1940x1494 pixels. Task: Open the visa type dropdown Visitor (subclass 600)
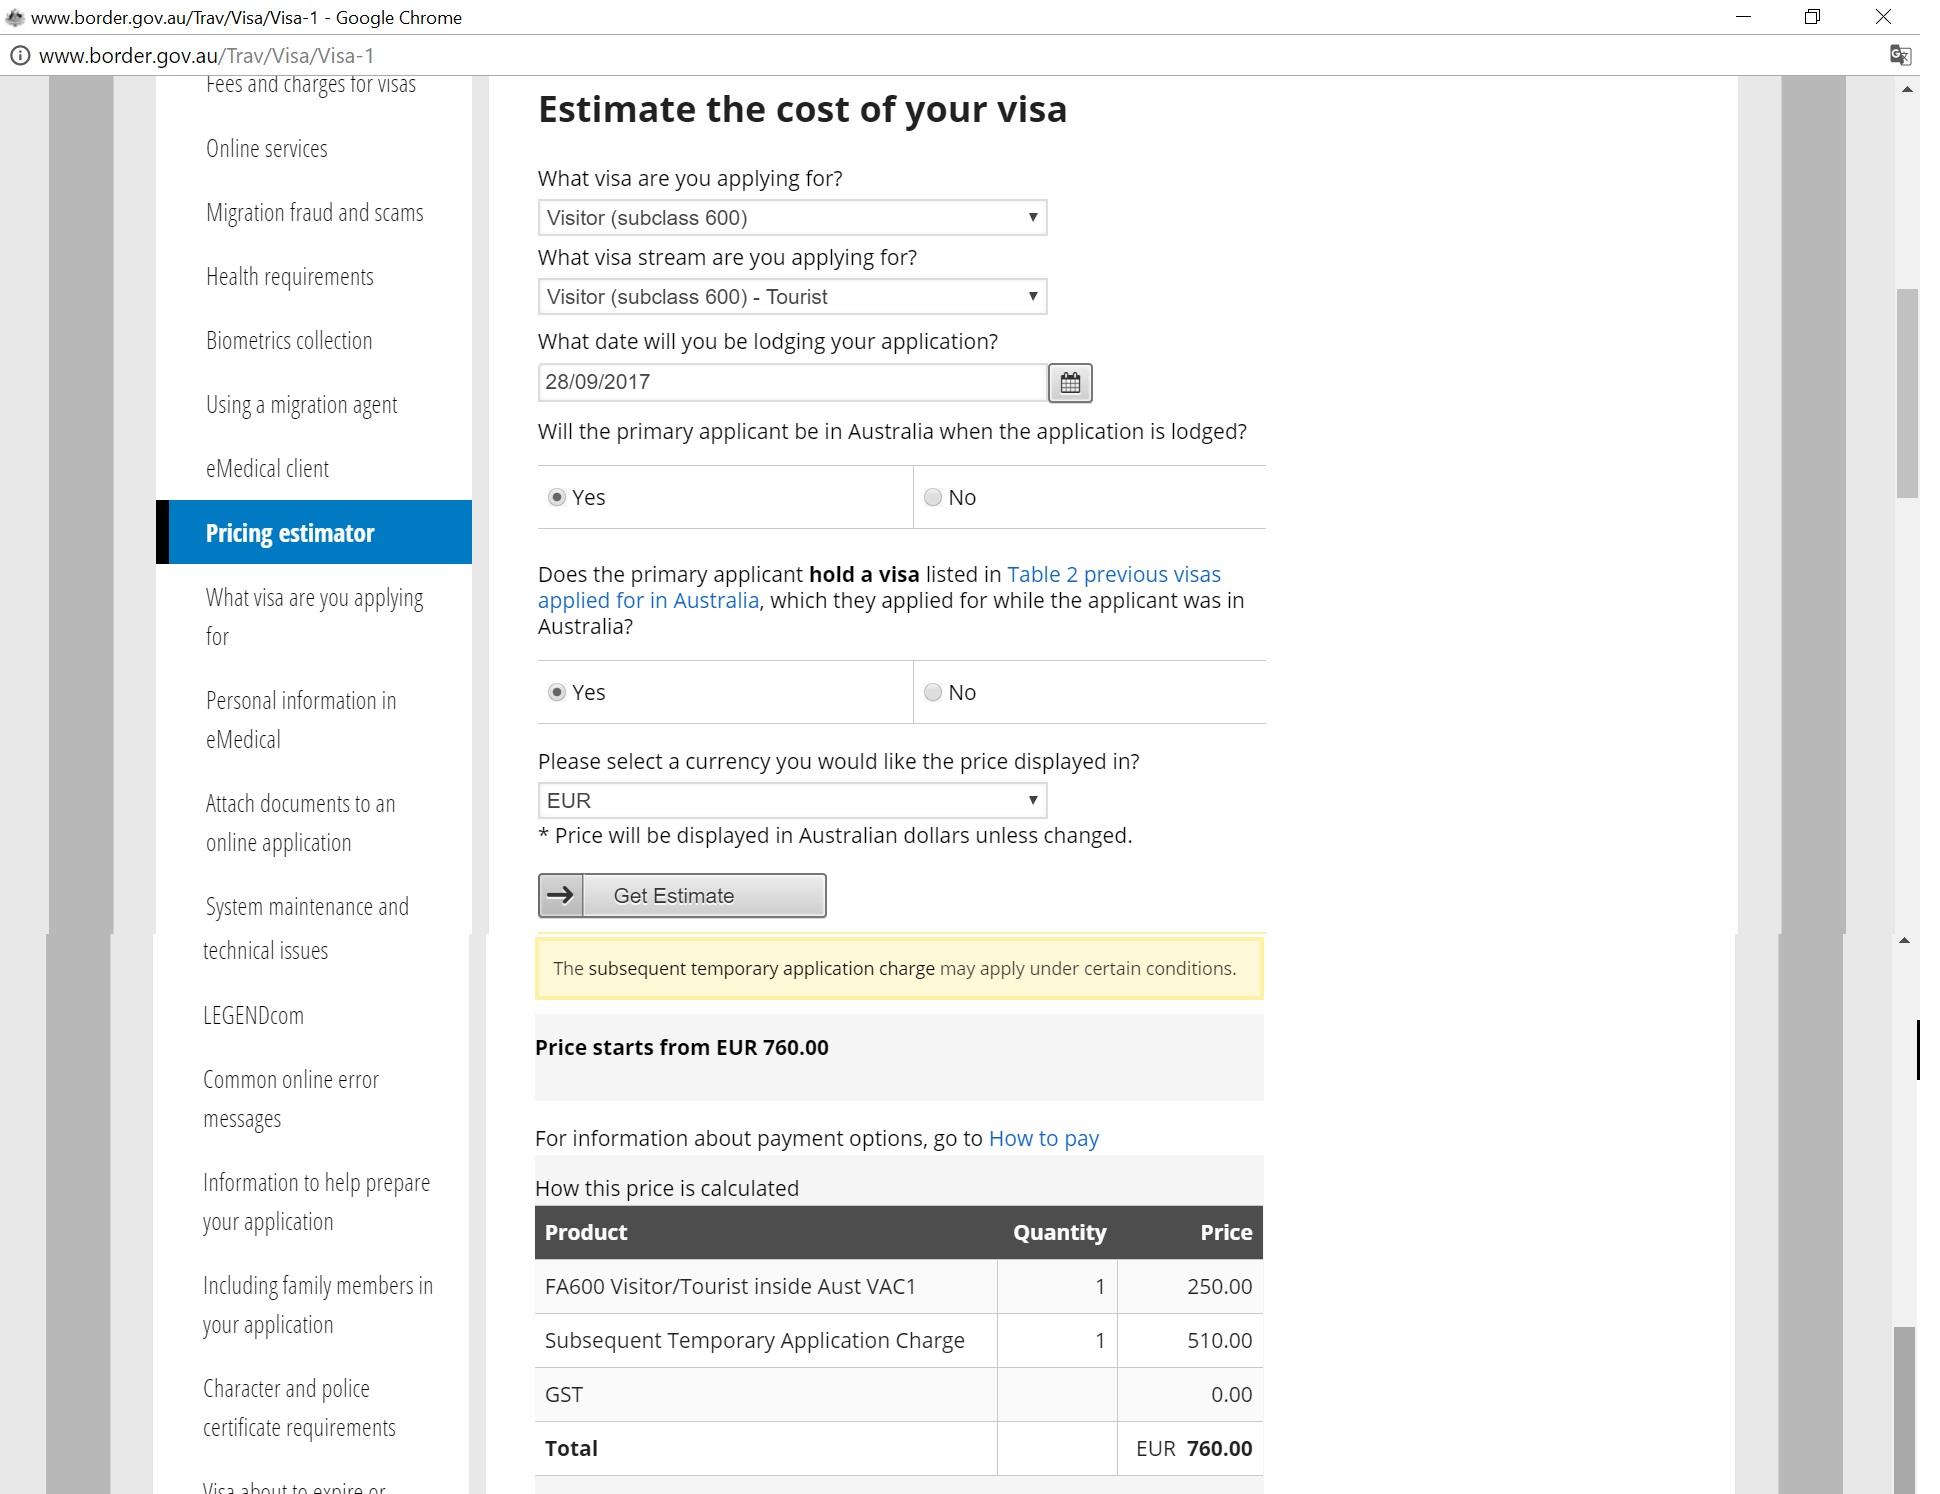(792, 218)
